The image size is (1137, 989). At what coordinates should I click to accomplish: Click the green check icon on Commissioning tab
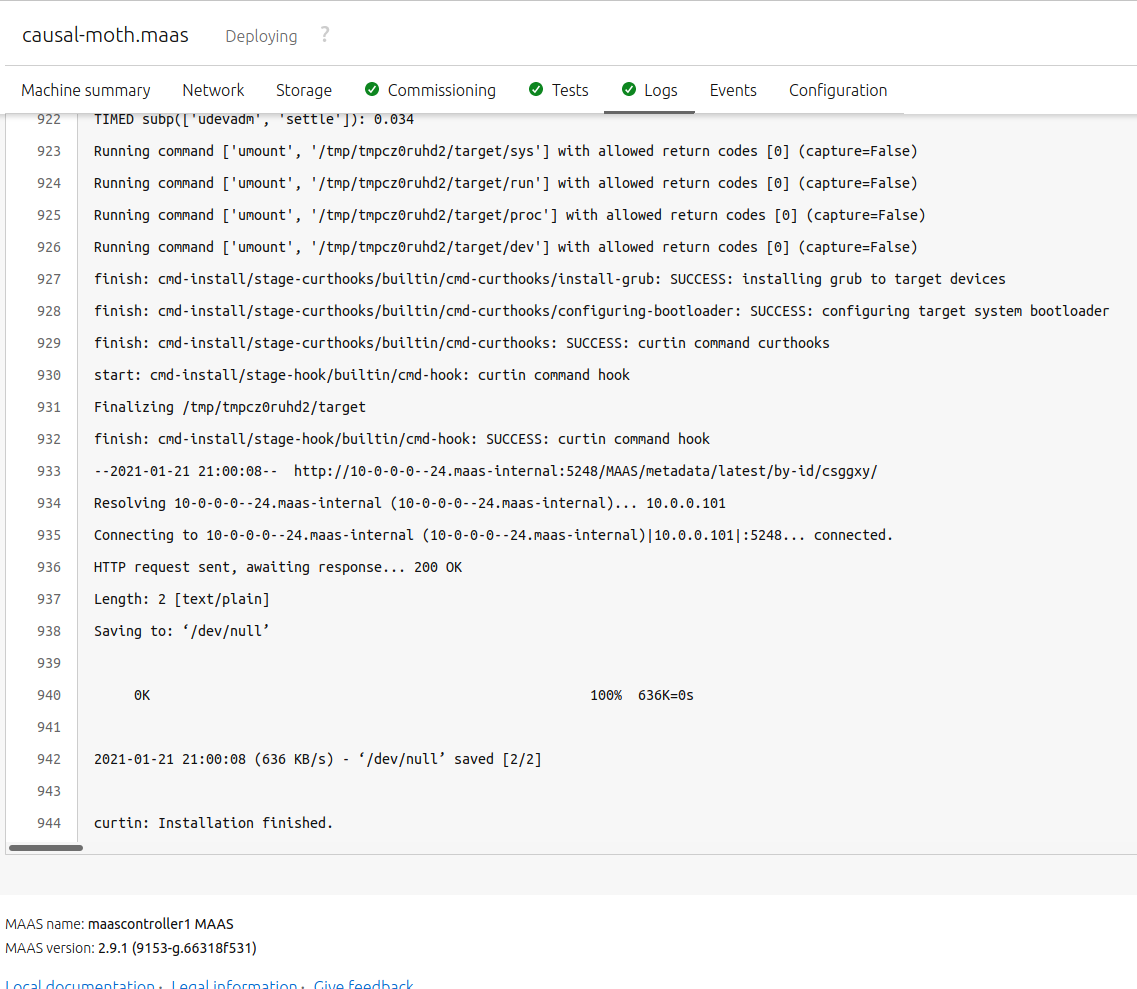coord(372,89)
